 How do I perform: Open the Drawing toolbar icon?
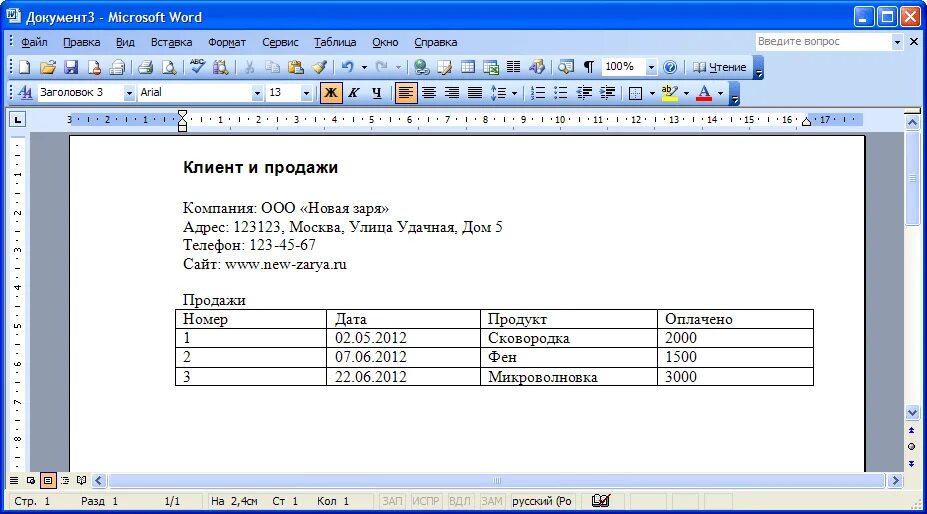pyautogui.click(x=537, y=67)
